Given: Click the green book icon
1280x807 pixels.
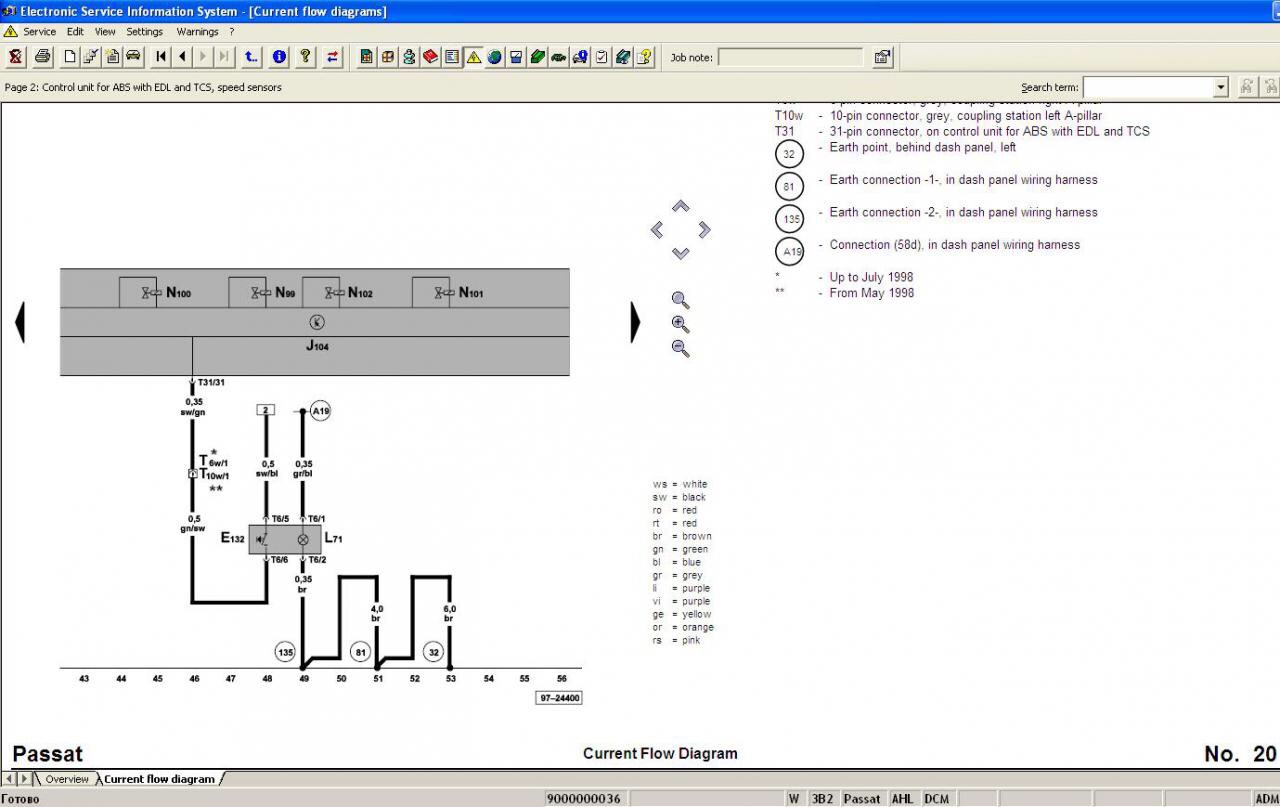Looking at the screenshot, I should pos(537,57).
